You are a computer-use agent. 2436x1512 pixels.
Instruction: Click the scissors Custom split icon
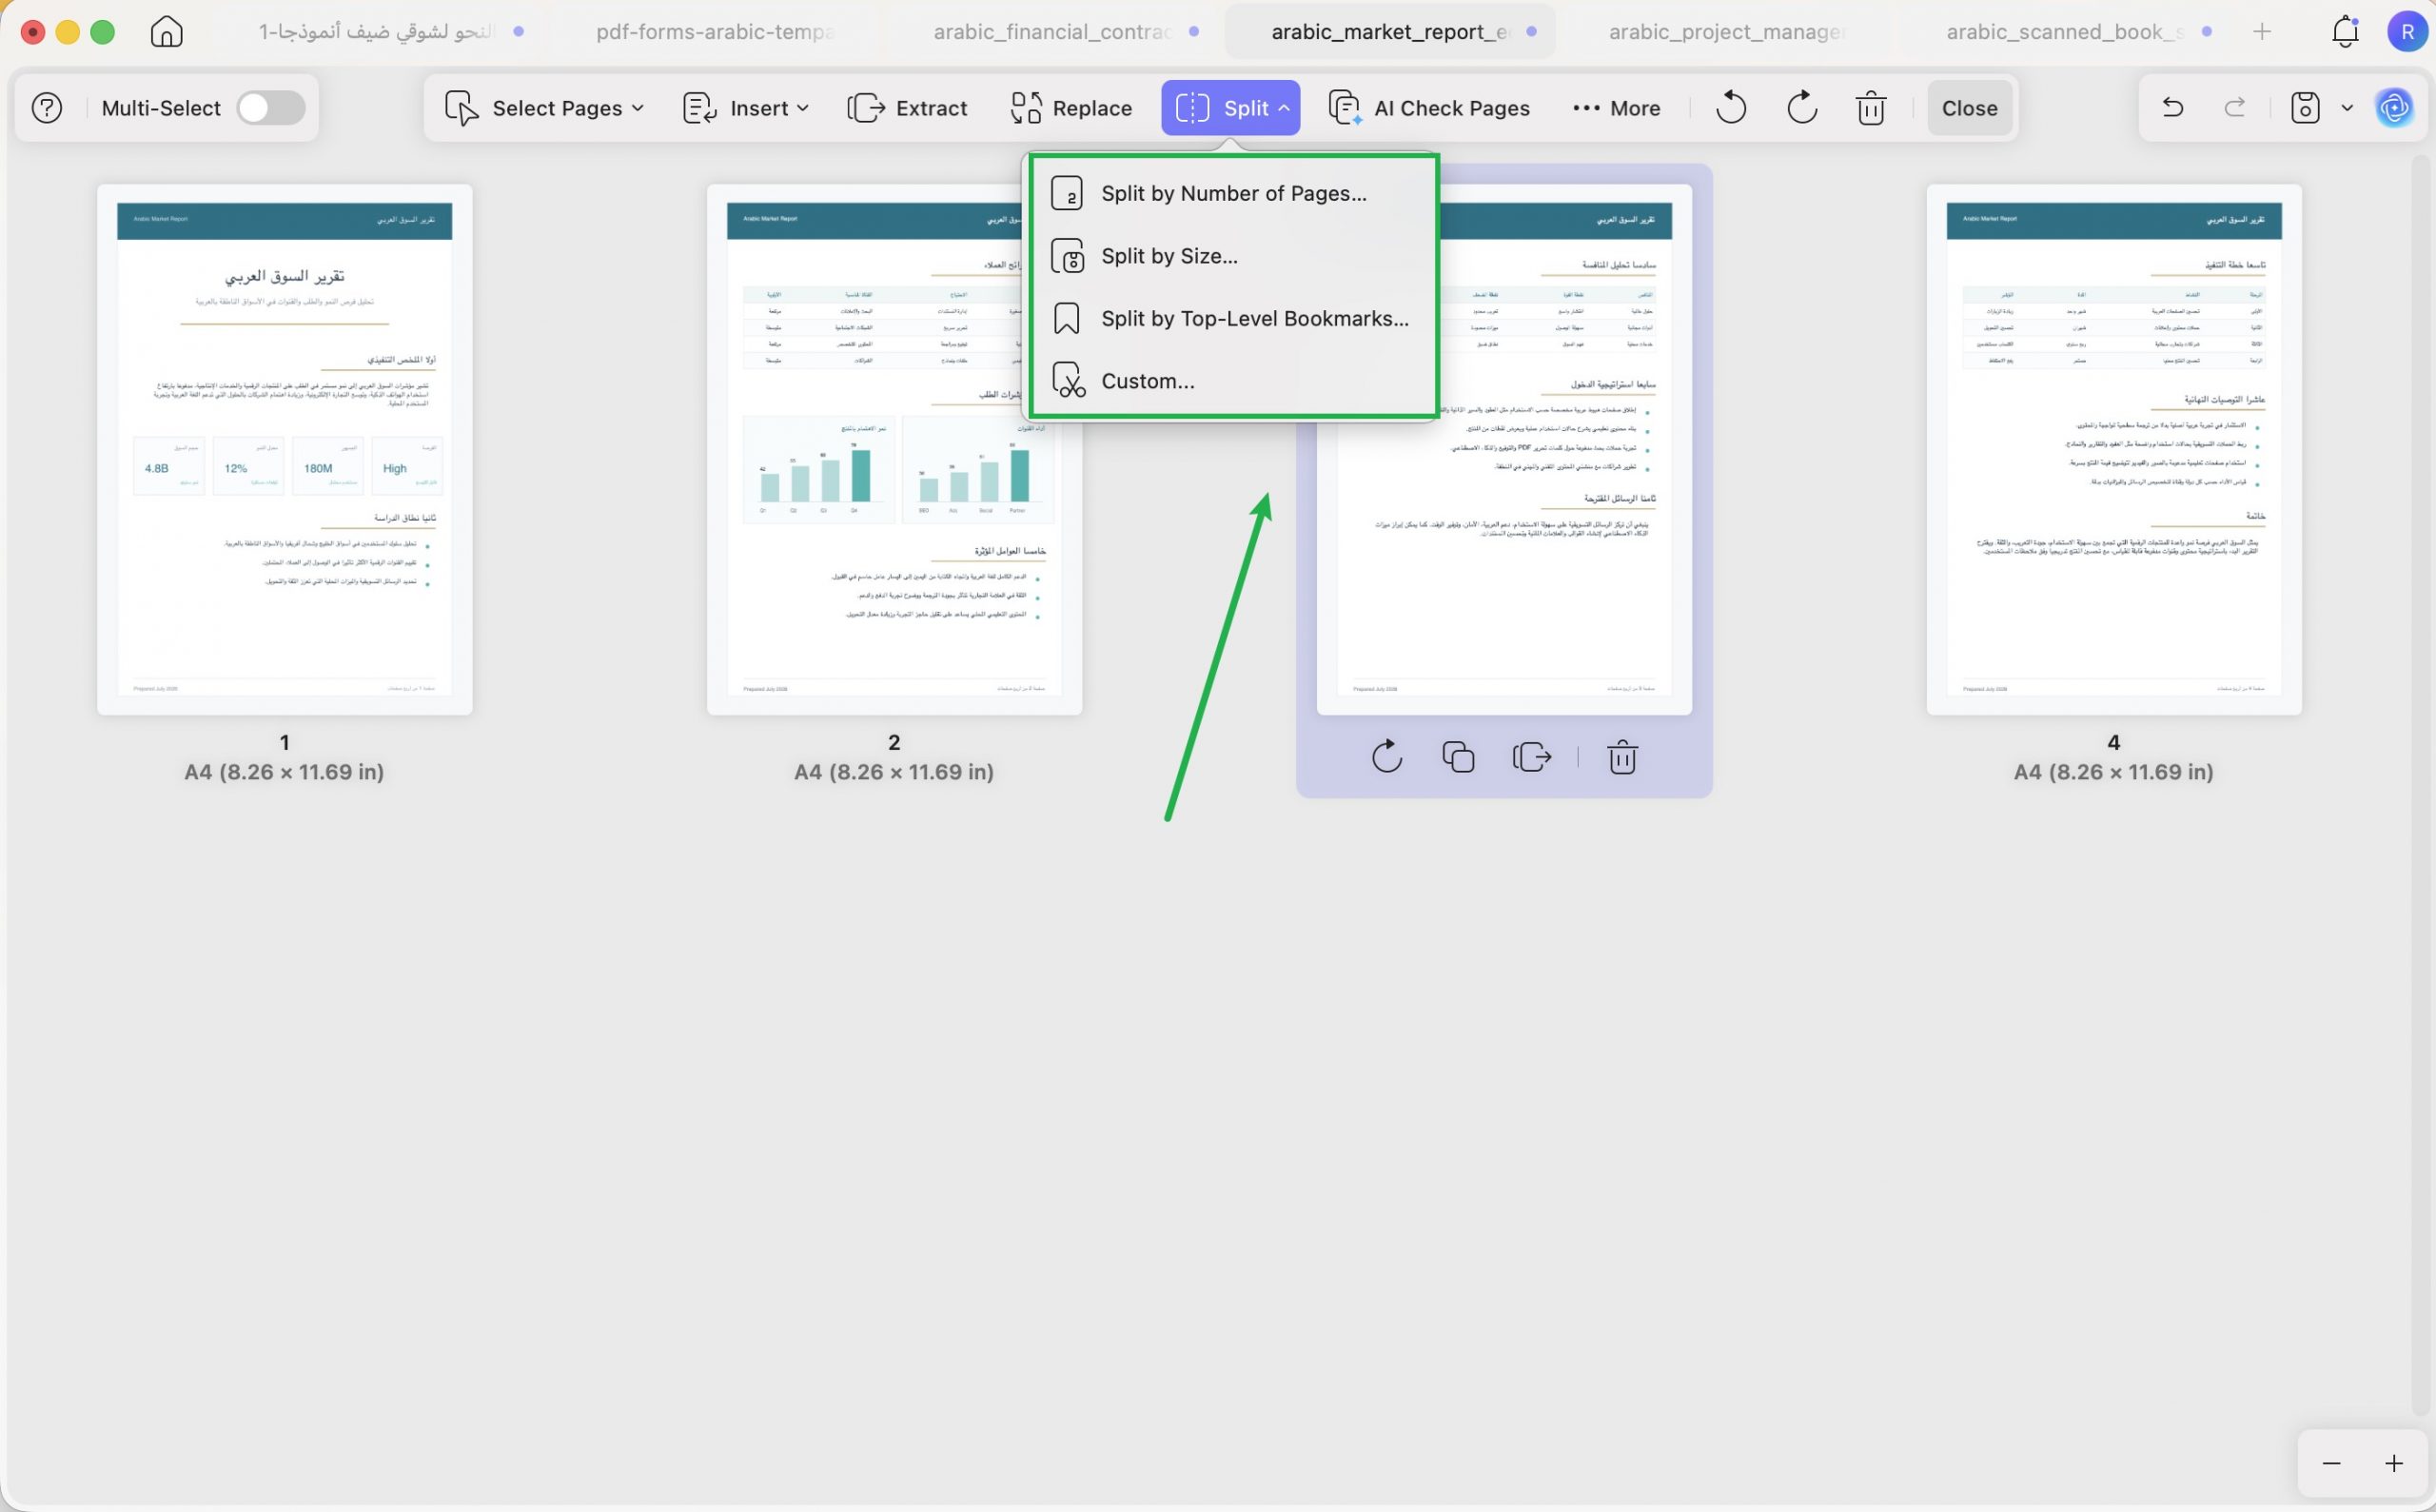point(1068,381)
